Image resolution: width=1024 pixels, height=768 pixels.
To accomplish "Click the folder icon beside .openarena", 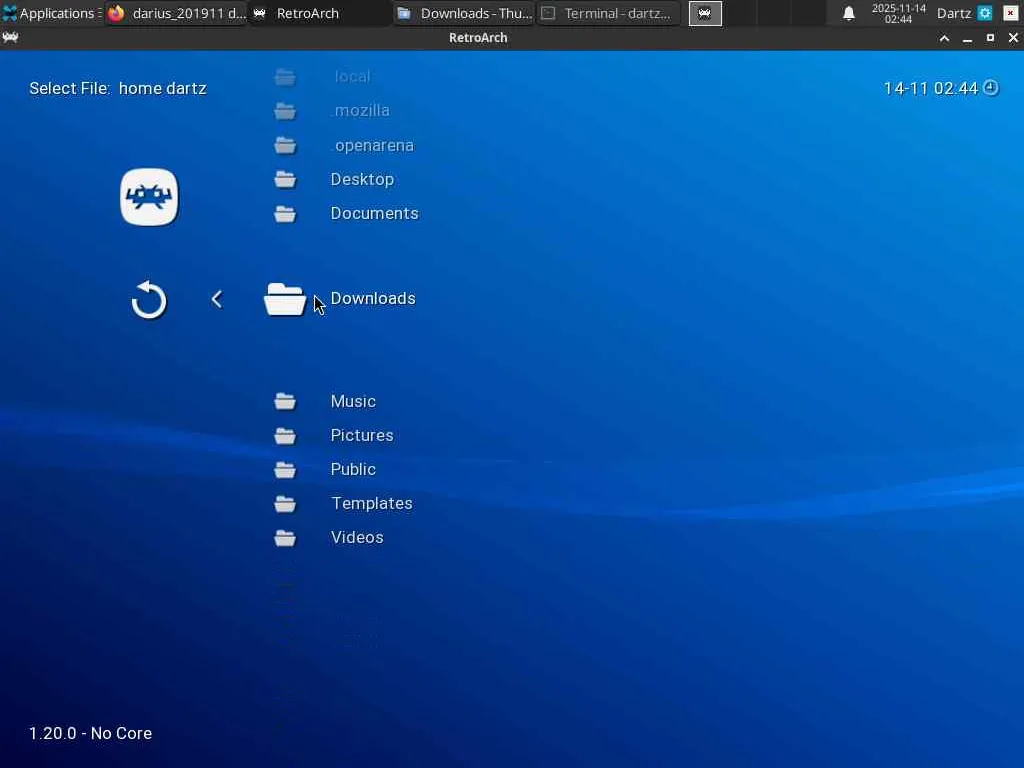I will click(285, 146).
